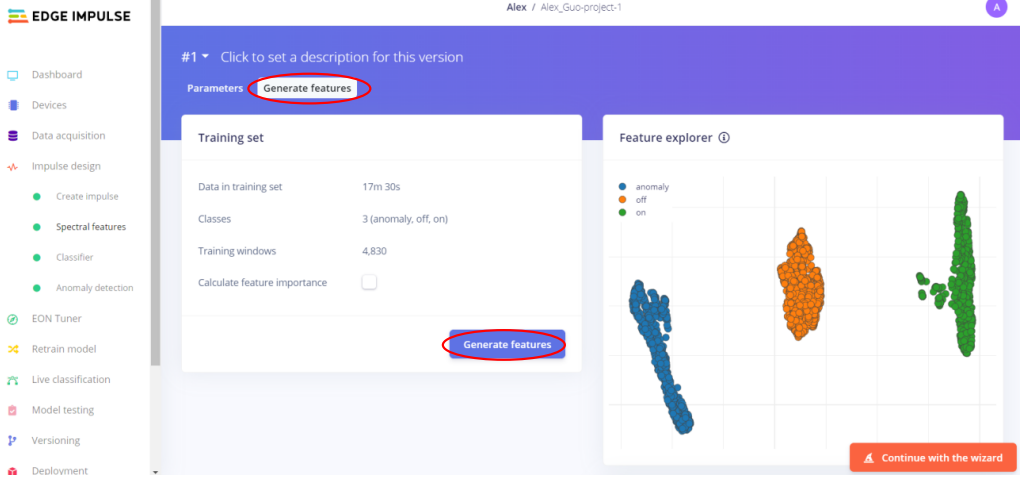Open the user avatar menu
The height and width of the screenshot is (485, 1023).
tap(994, 8)
